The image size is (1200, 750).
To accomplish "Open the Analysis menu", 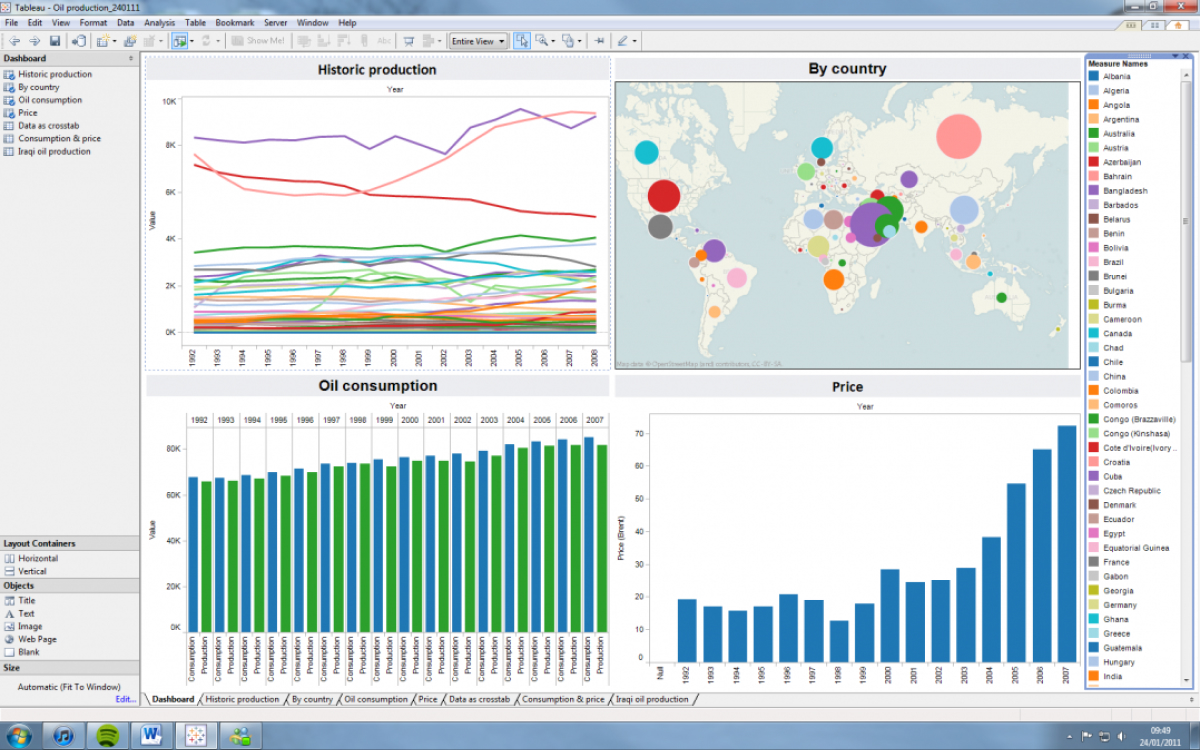I will [159, 22].
